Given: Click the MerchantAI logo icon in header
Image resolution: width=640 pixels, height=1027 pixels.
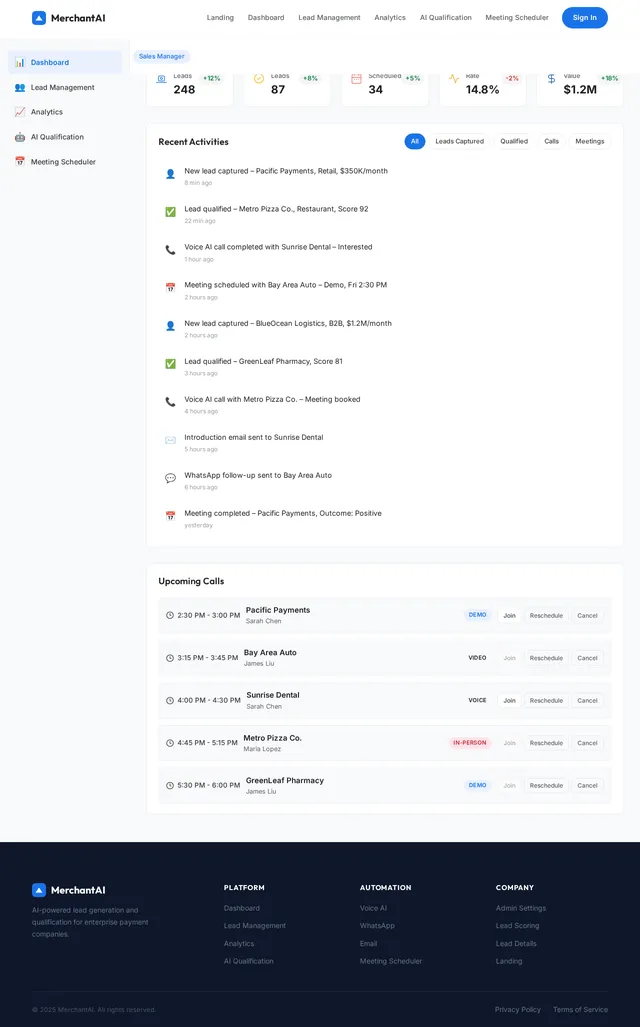Looking at the screenshot, I should point(39,18).
